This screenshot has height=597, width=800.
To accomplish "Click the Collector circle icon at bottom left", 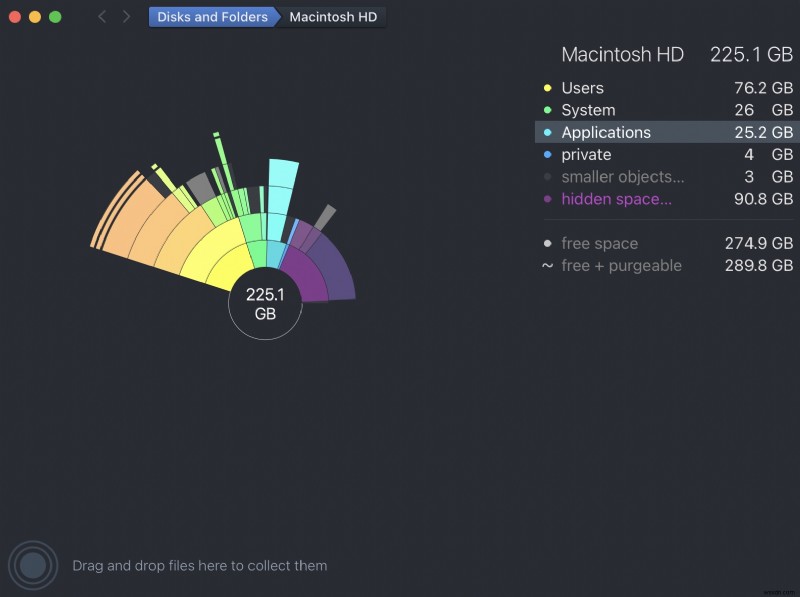I will (33, 565).
